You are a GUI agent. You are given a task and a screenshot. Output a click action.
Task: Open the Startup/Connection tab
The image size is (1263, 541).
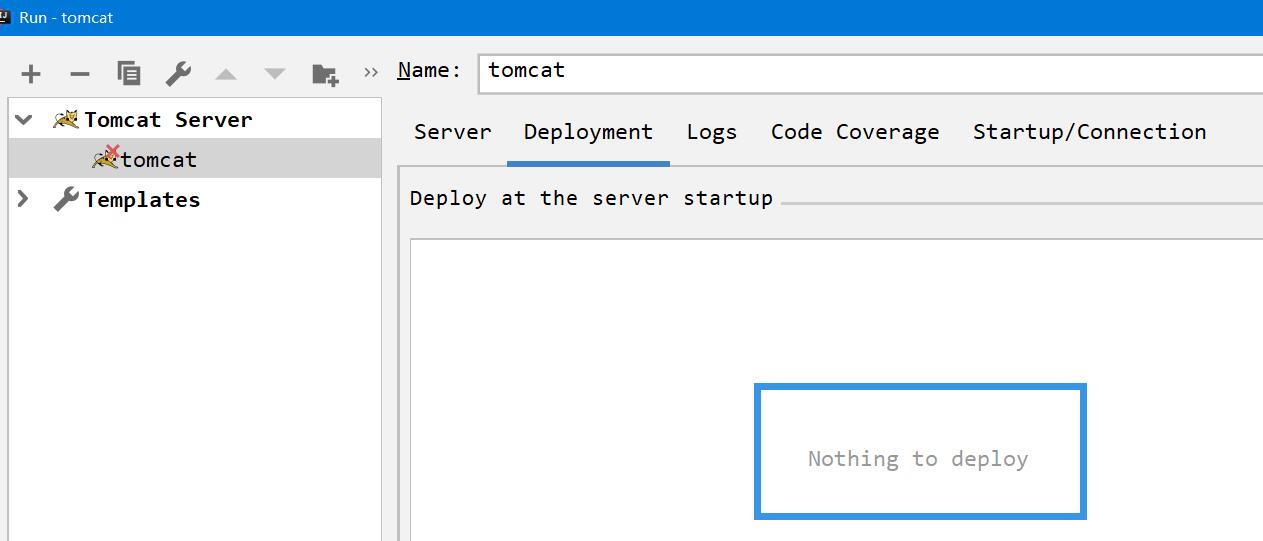1089,132
